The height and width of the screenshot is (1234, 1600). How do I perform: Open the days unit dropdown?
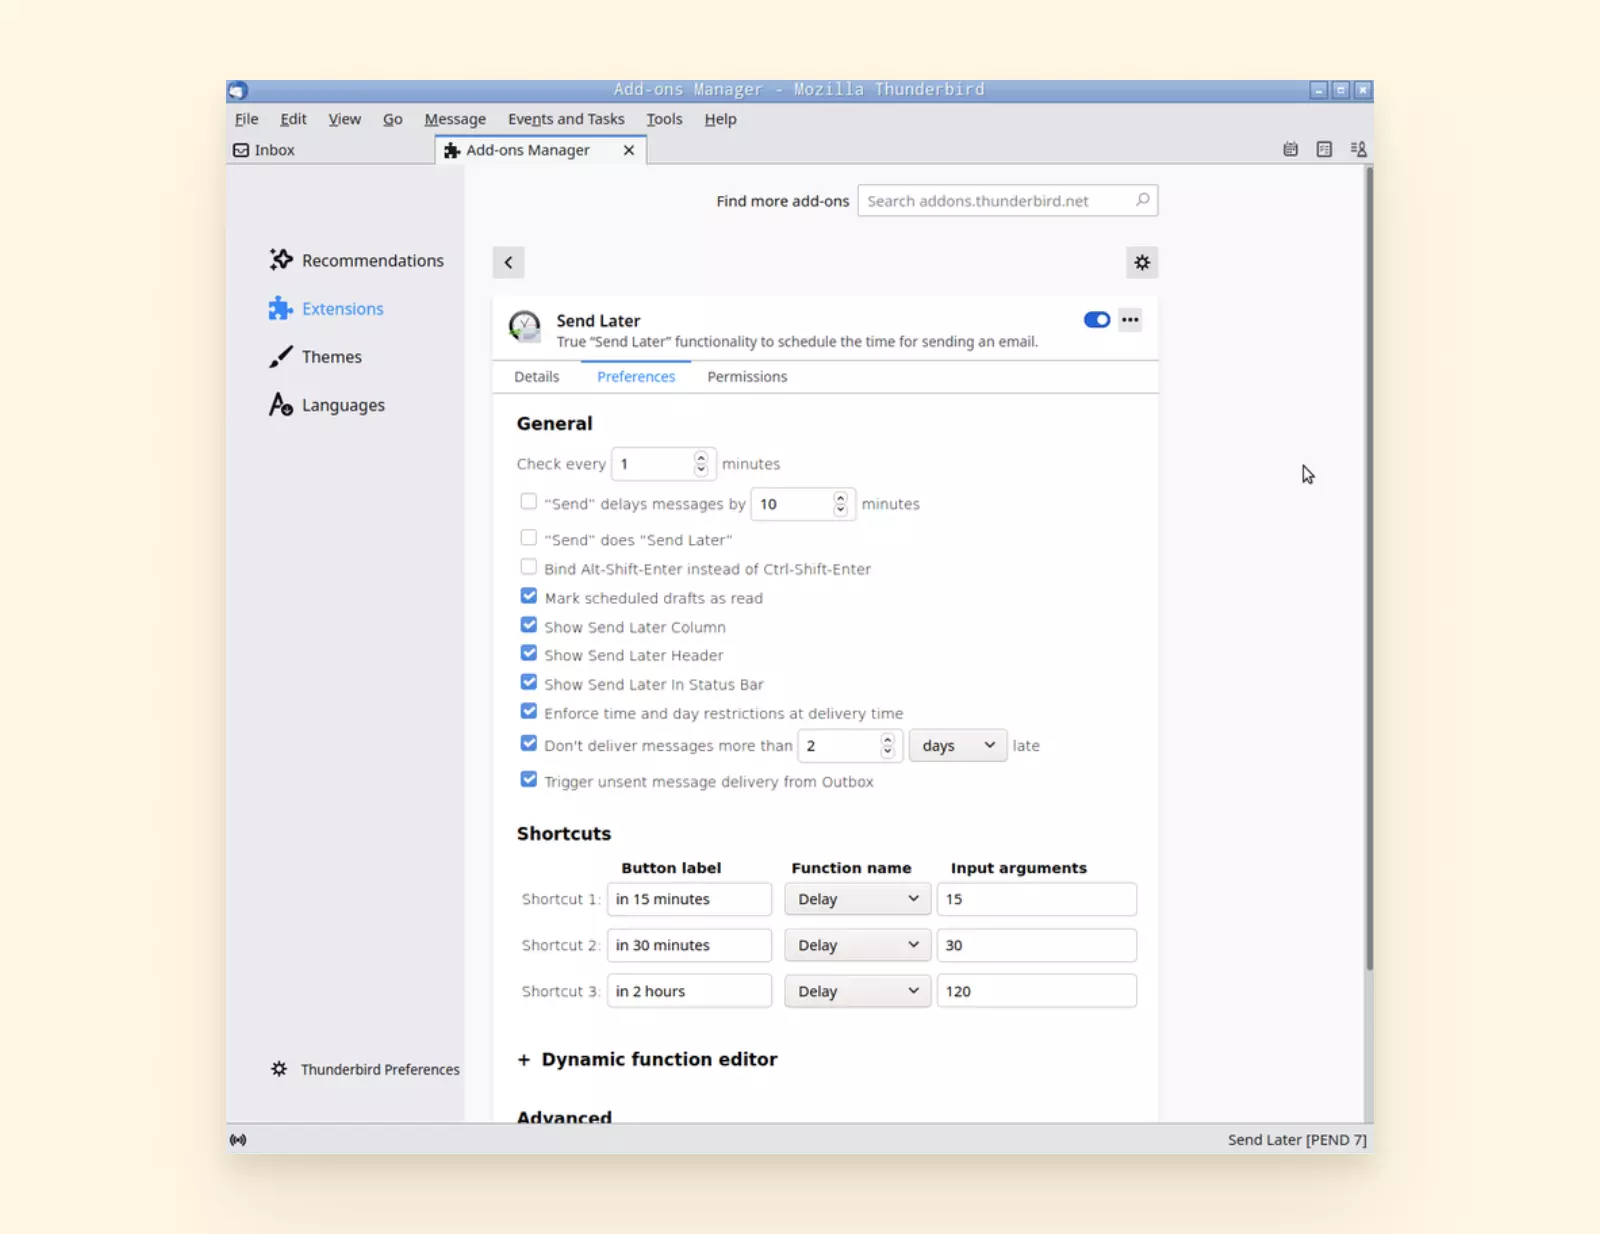pyautogui.click(x=958, y=745)
